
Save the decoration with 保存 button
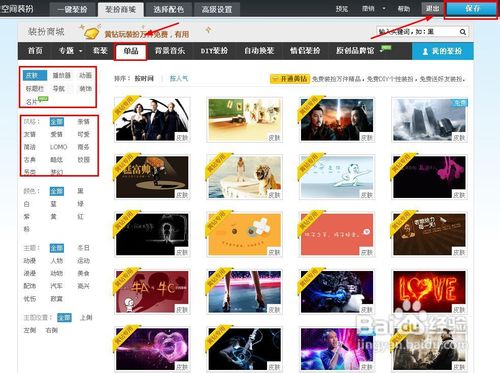tap(472, 8)
